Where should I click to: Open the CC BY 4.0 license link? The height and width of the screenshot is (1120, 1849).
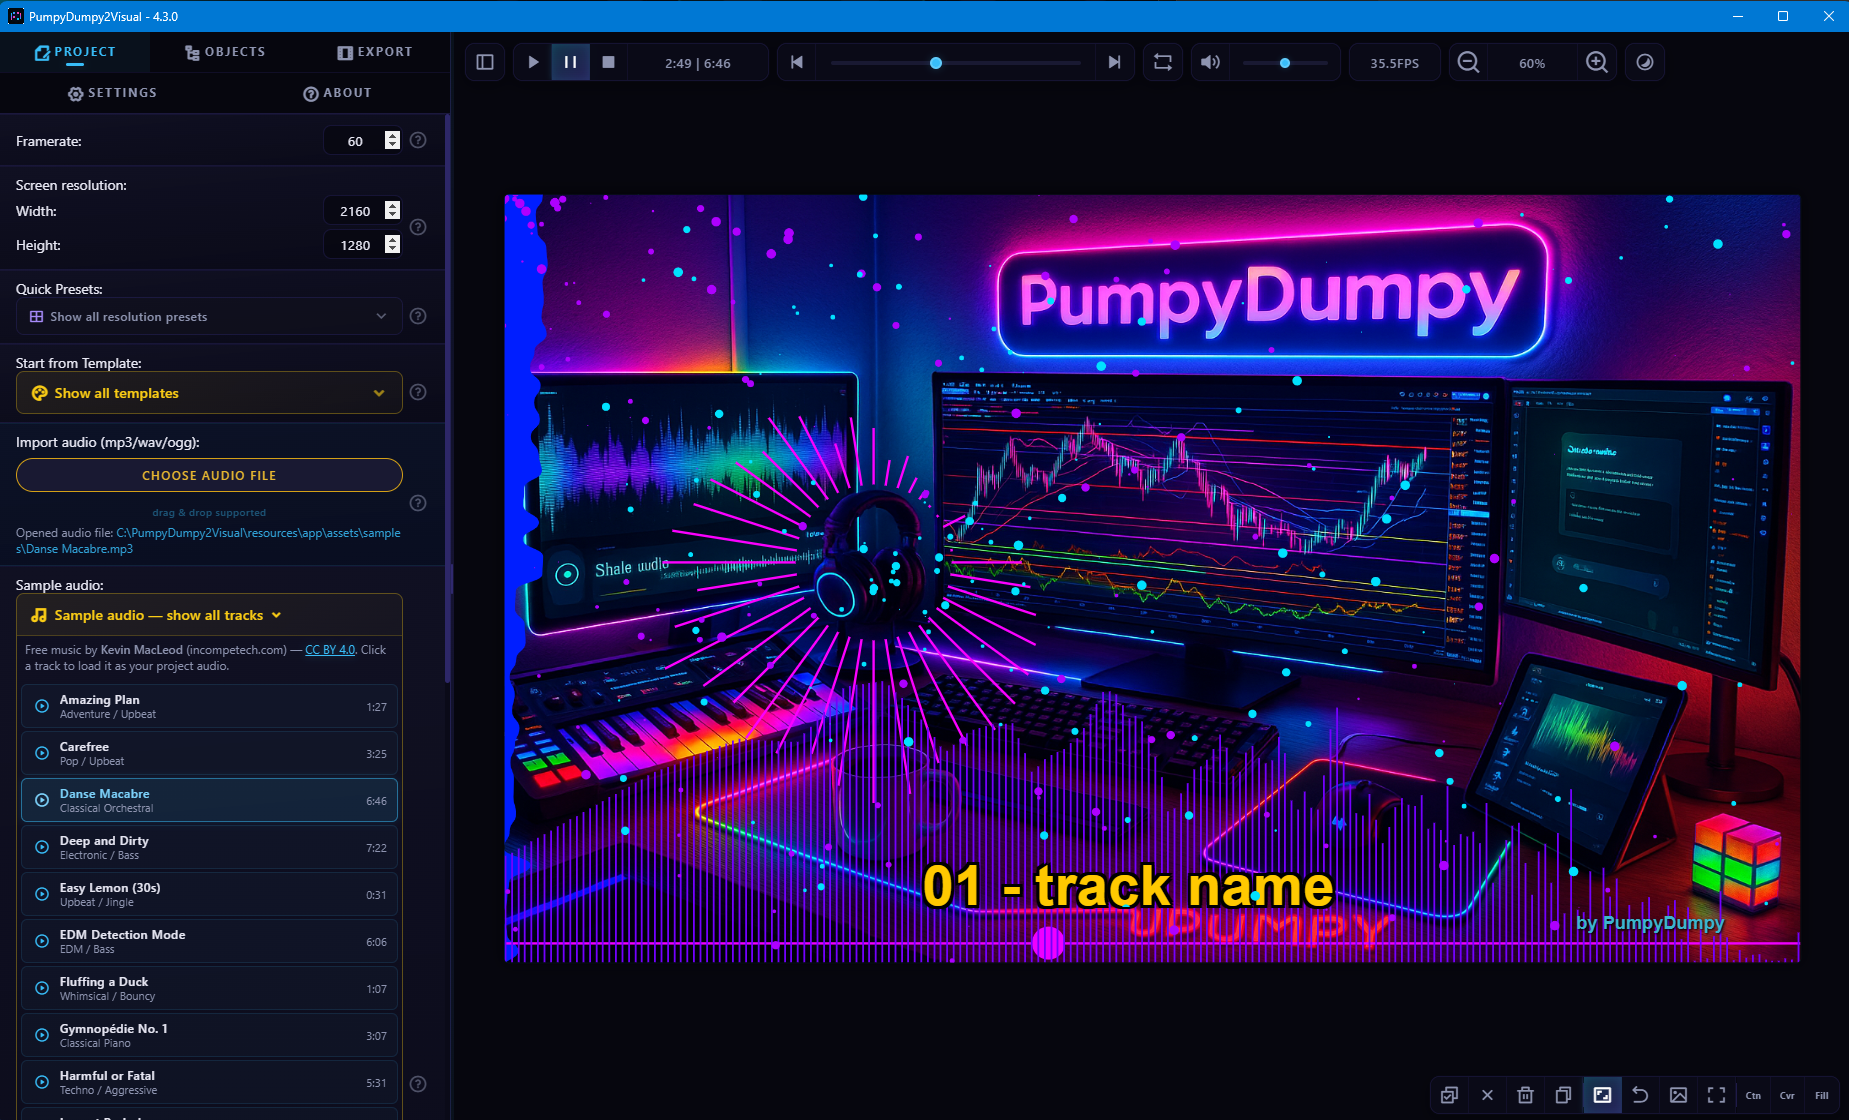point(328,649)
